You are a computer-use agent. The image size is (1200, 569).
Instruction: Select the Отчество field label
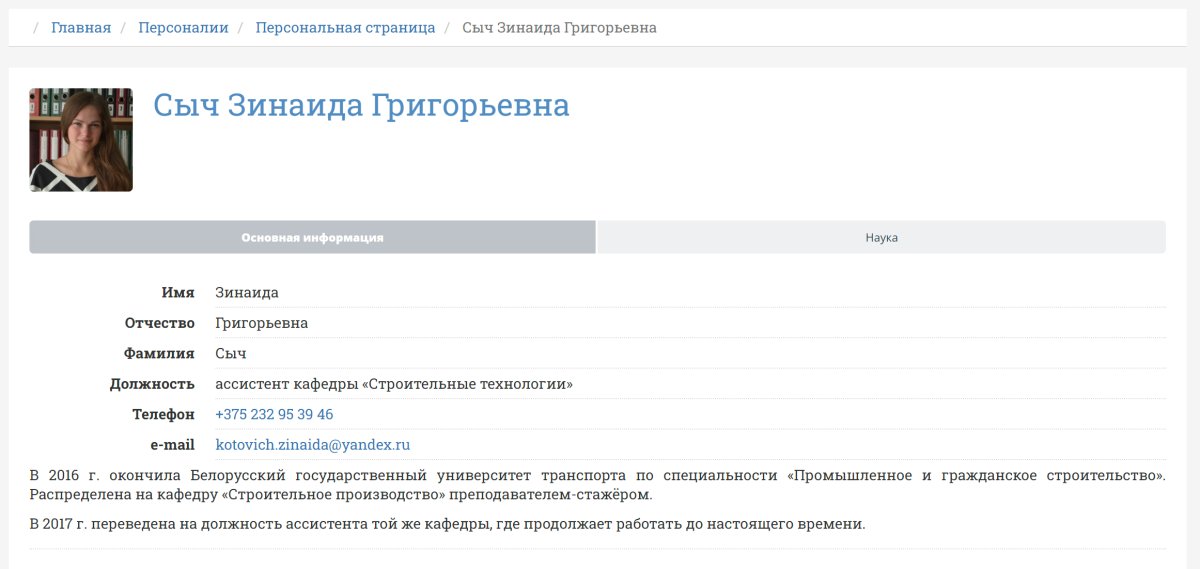point(160,323)
